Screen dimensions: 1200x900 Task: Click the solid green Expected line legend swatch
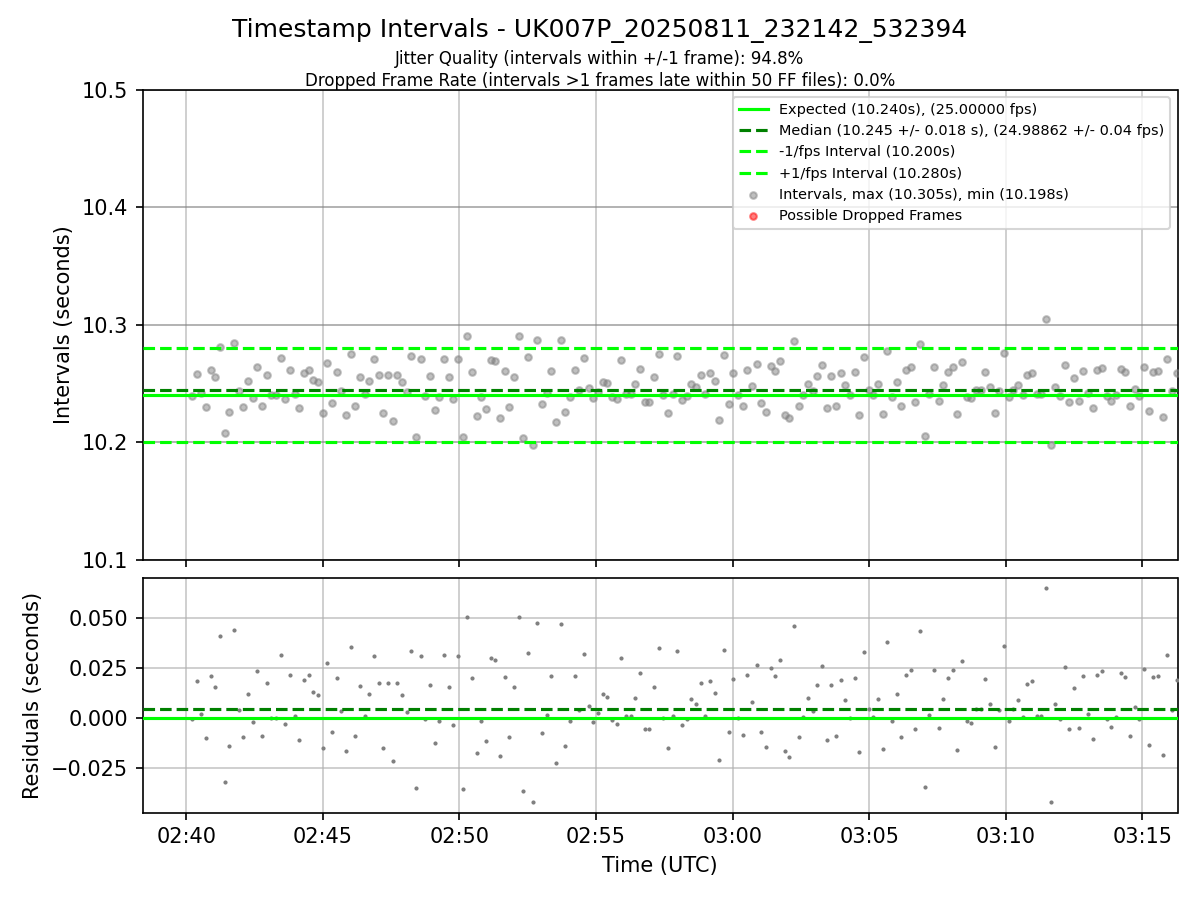click(x=753, y=109)
